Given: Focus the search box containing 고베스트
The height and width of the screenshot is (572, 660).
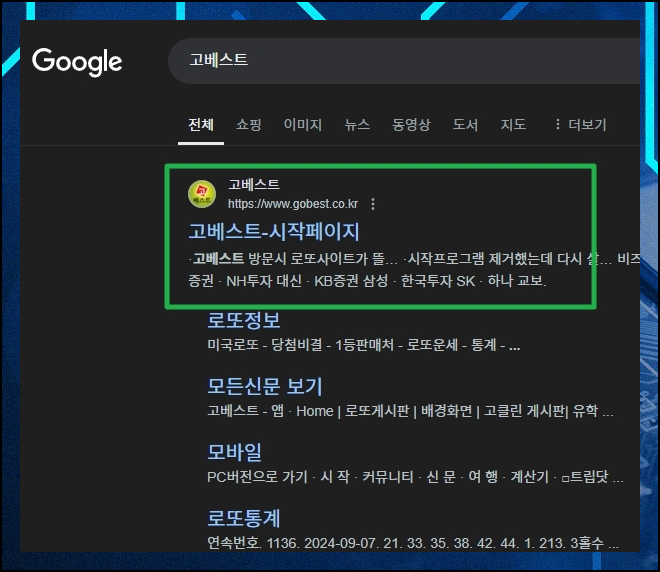Looking at the screenshot, I should [x=404, y=61].
